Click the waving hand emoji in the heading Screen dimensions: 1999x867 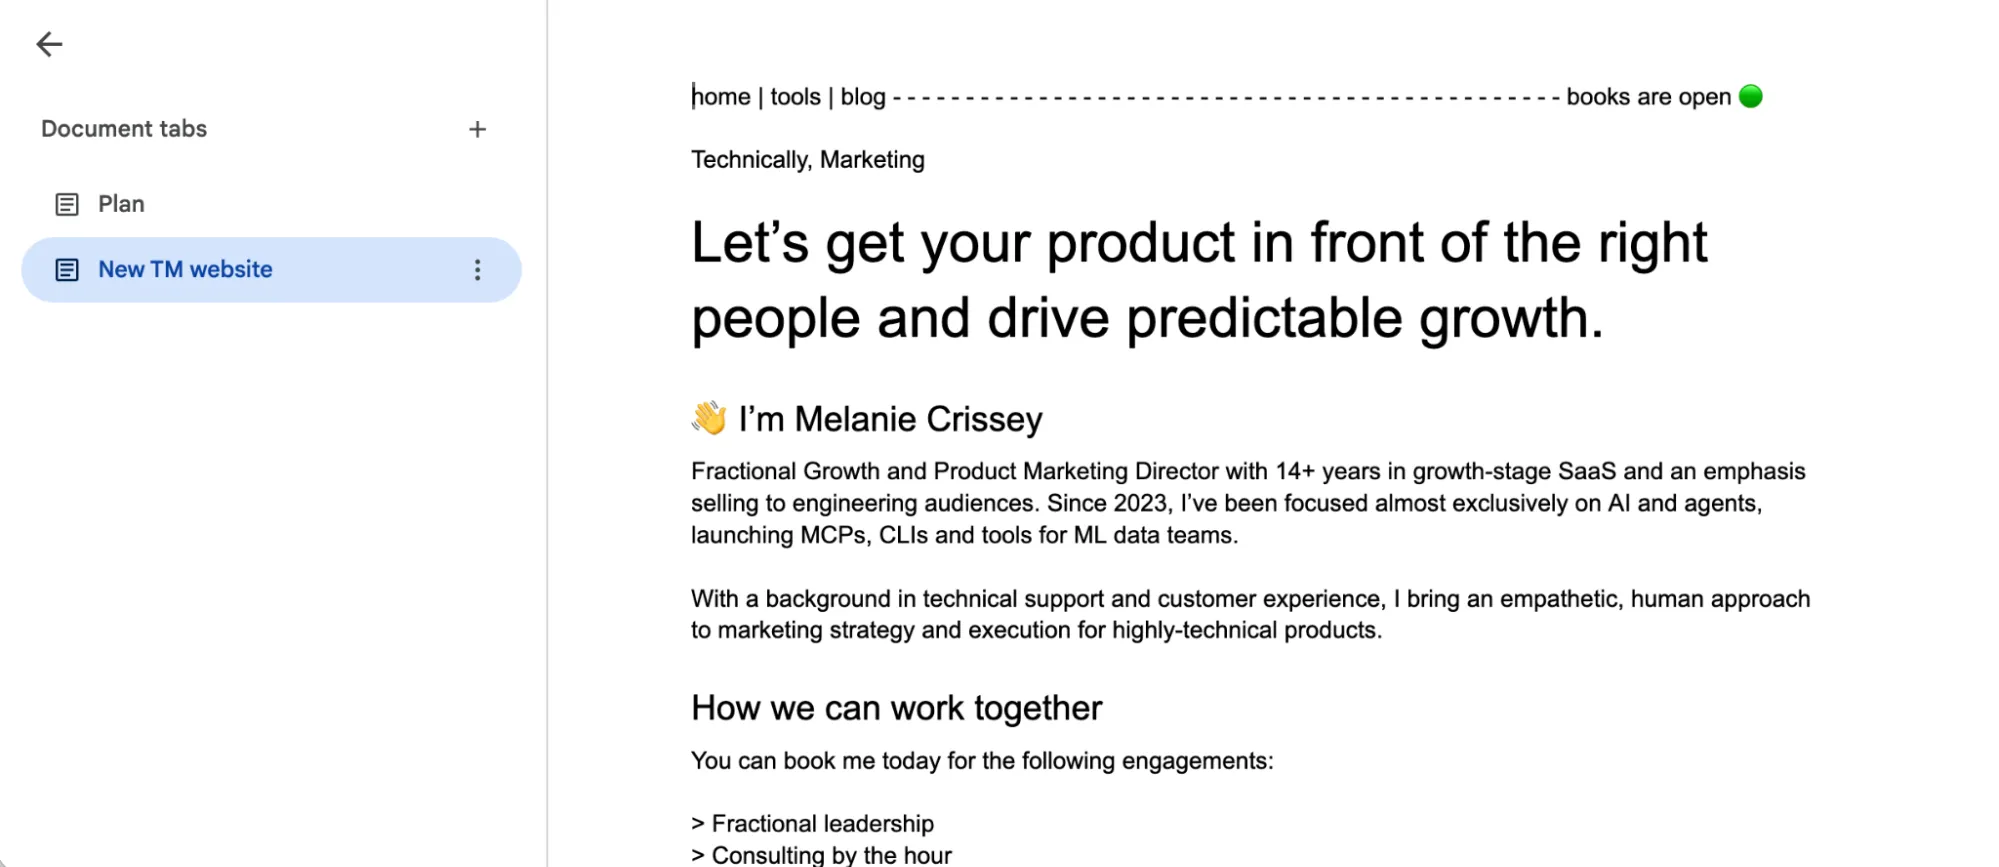tap(708, 418)
